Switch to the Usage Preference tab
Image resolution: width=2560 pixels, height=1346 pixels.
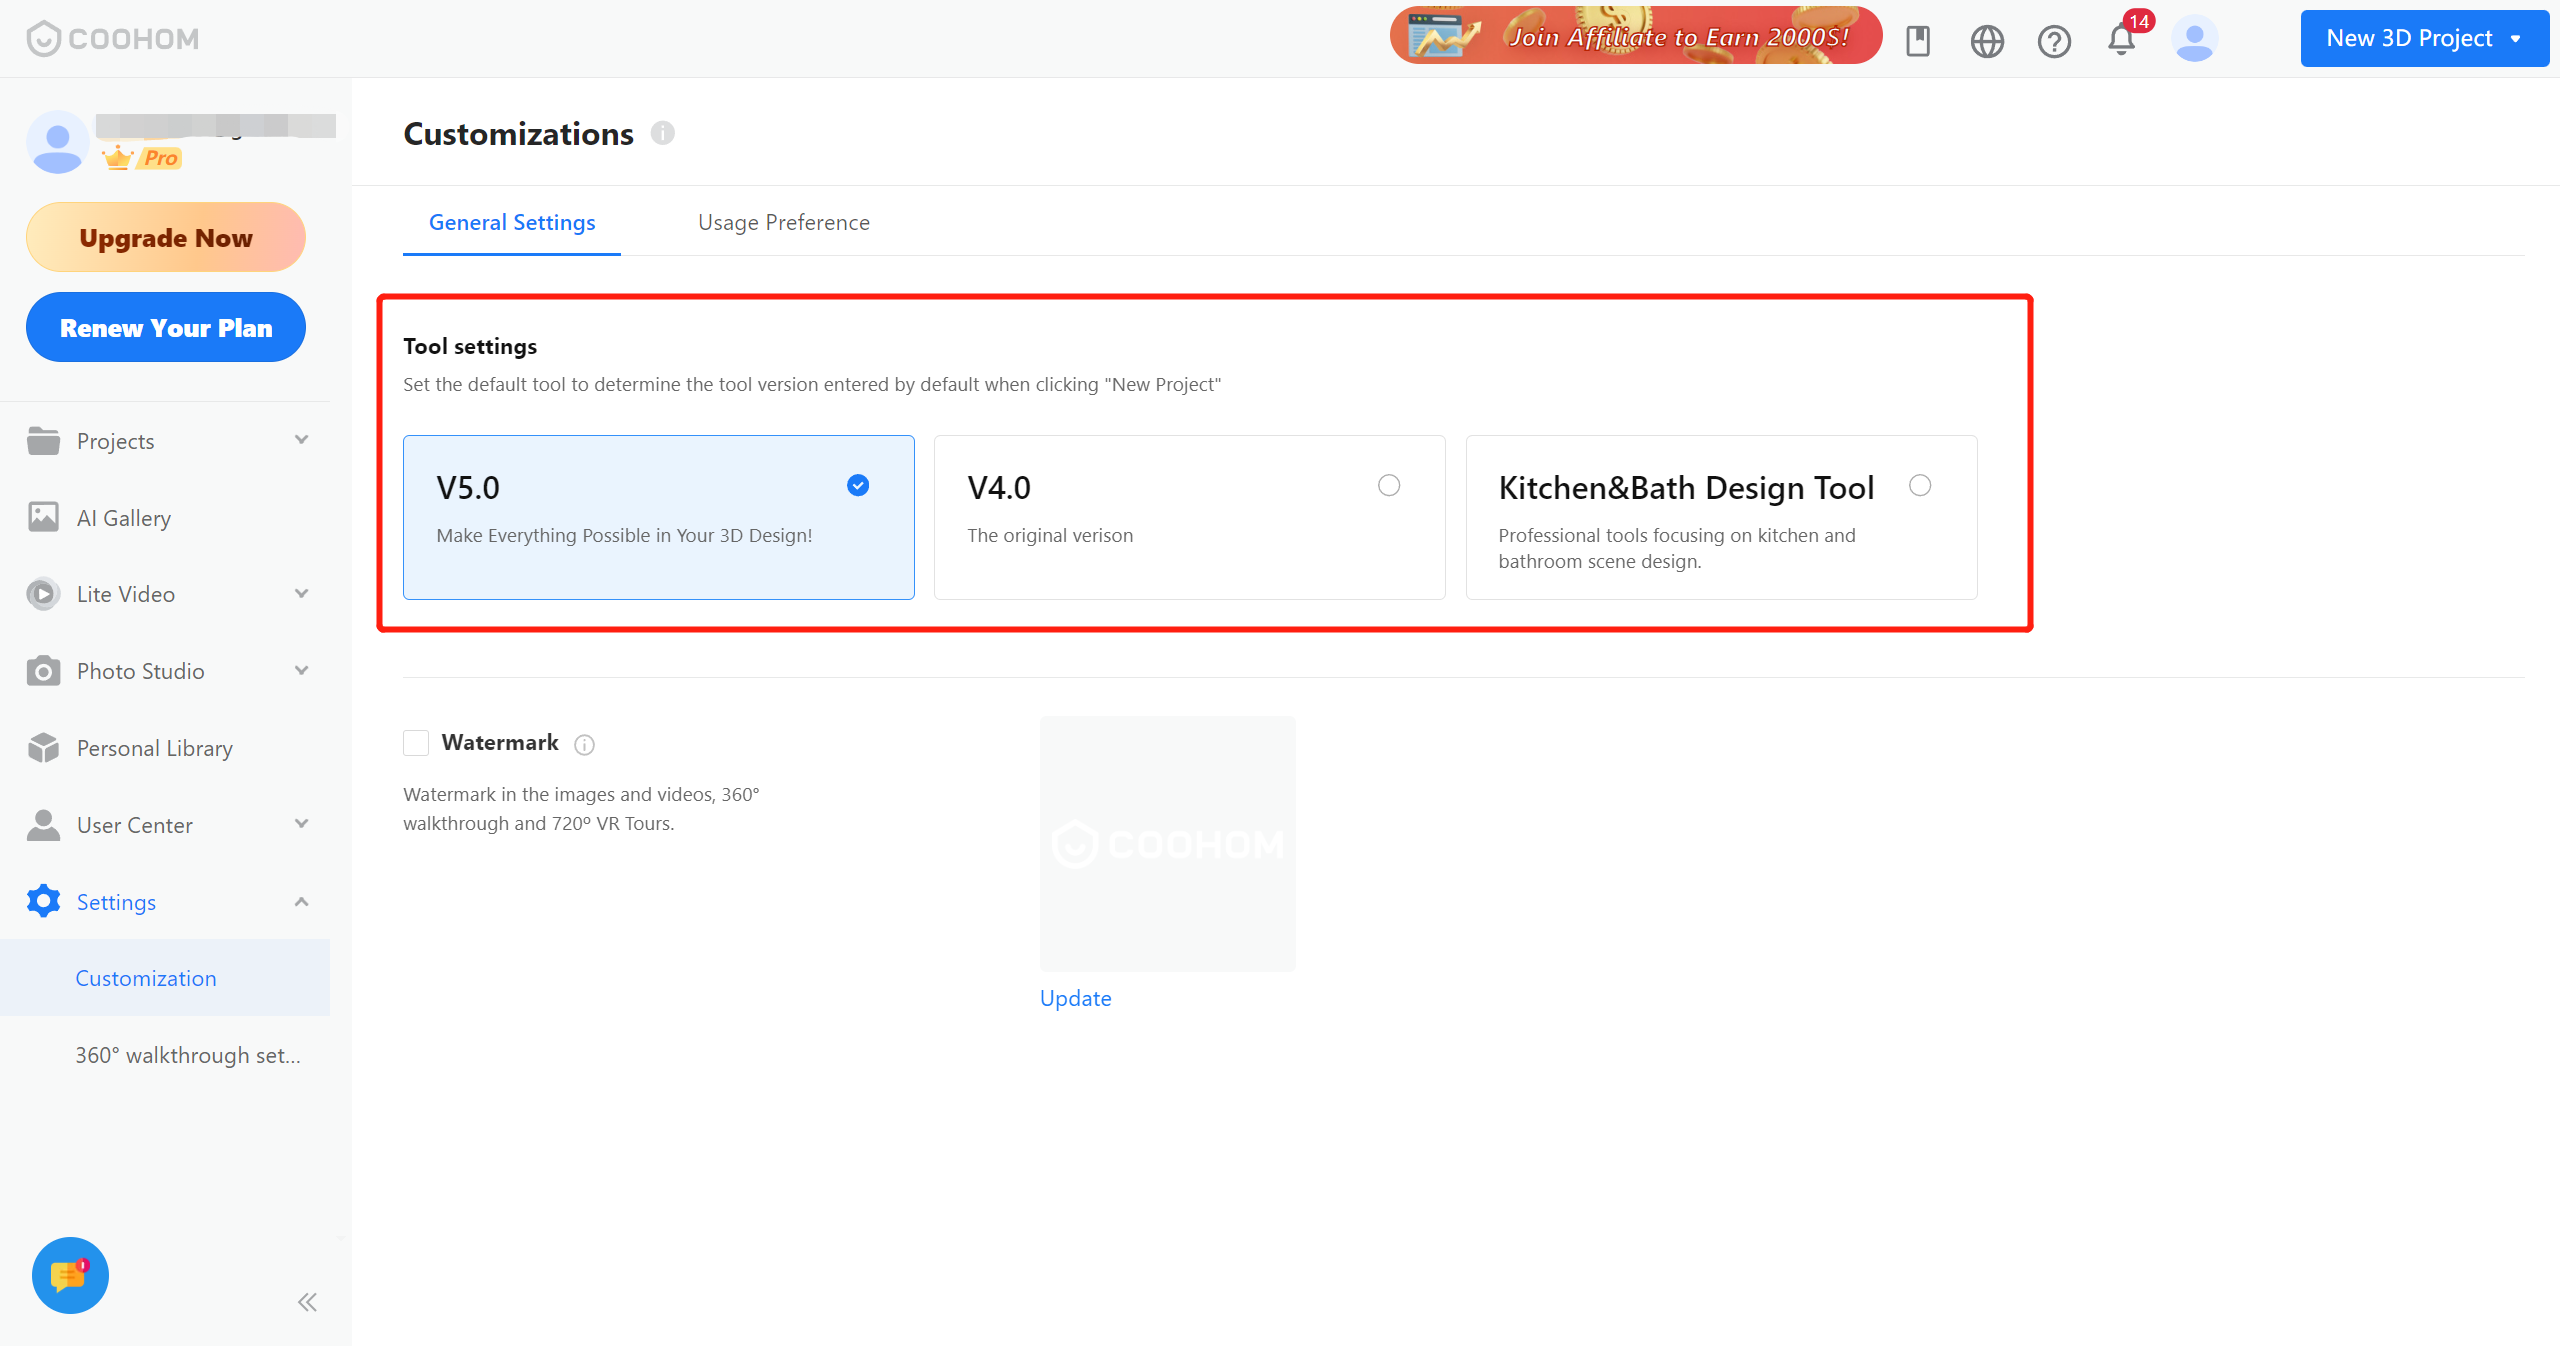[784, 222]
